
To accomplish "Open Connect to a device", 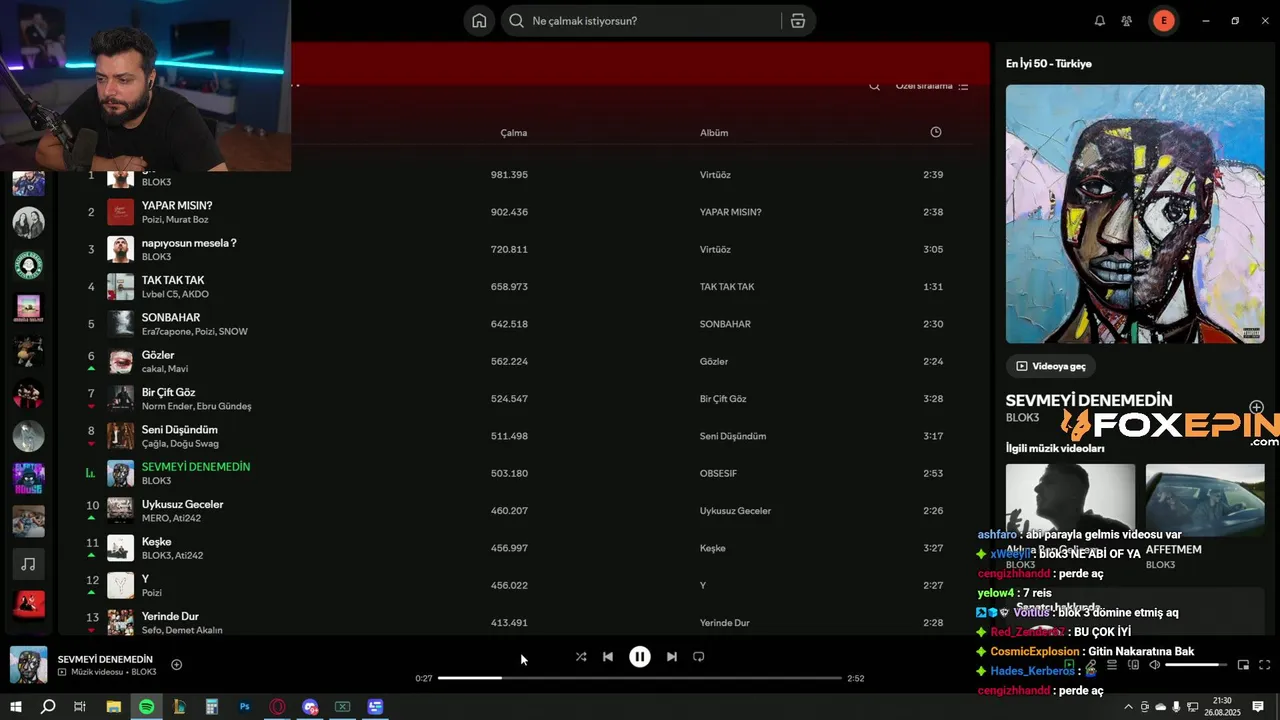I will point(1132,665).
